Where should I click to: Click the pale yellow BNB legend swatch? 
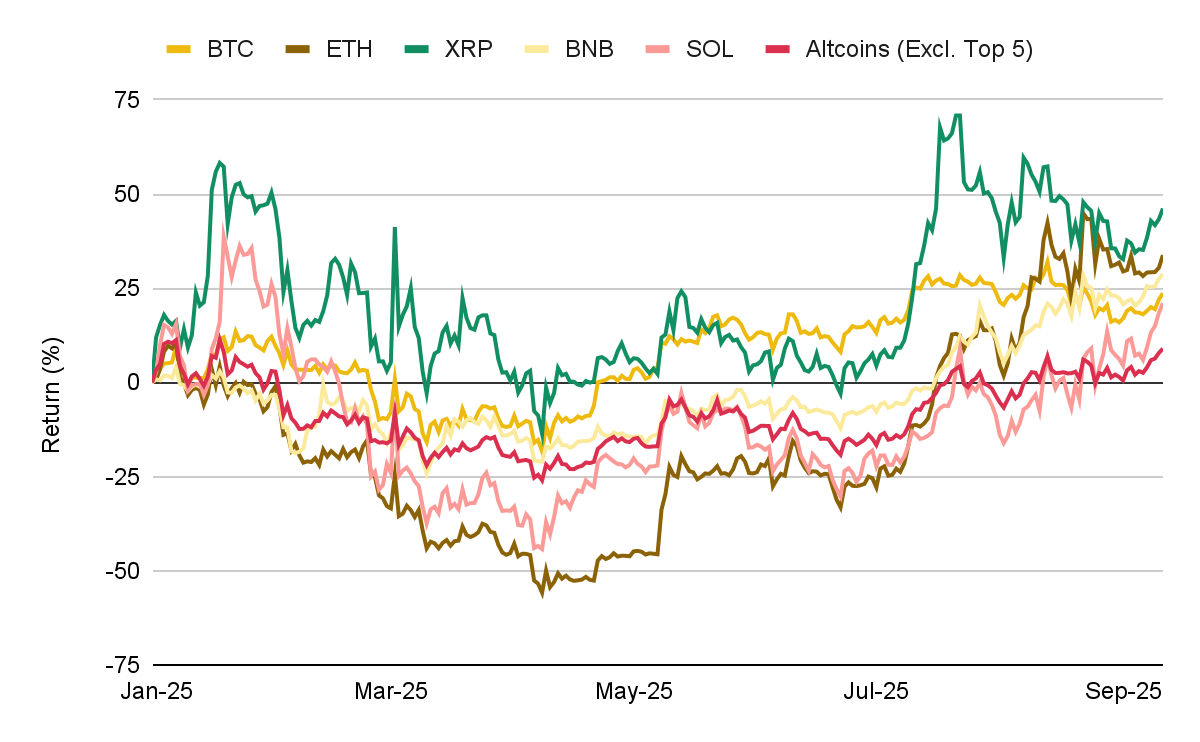click(x=538, y=49)
